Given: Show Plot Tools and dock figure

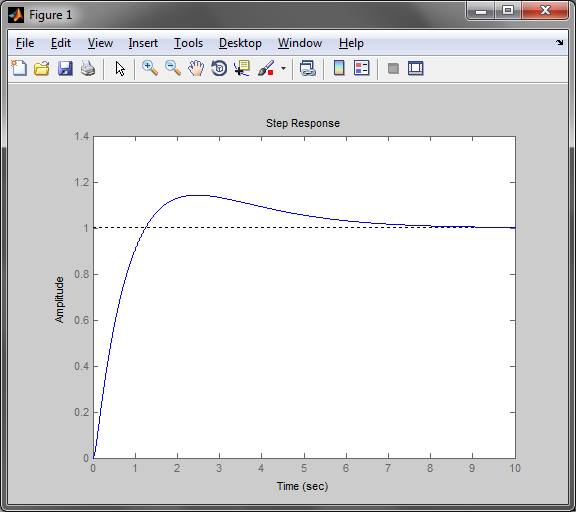Looking at the screenshot, I should tap(416, 68).
